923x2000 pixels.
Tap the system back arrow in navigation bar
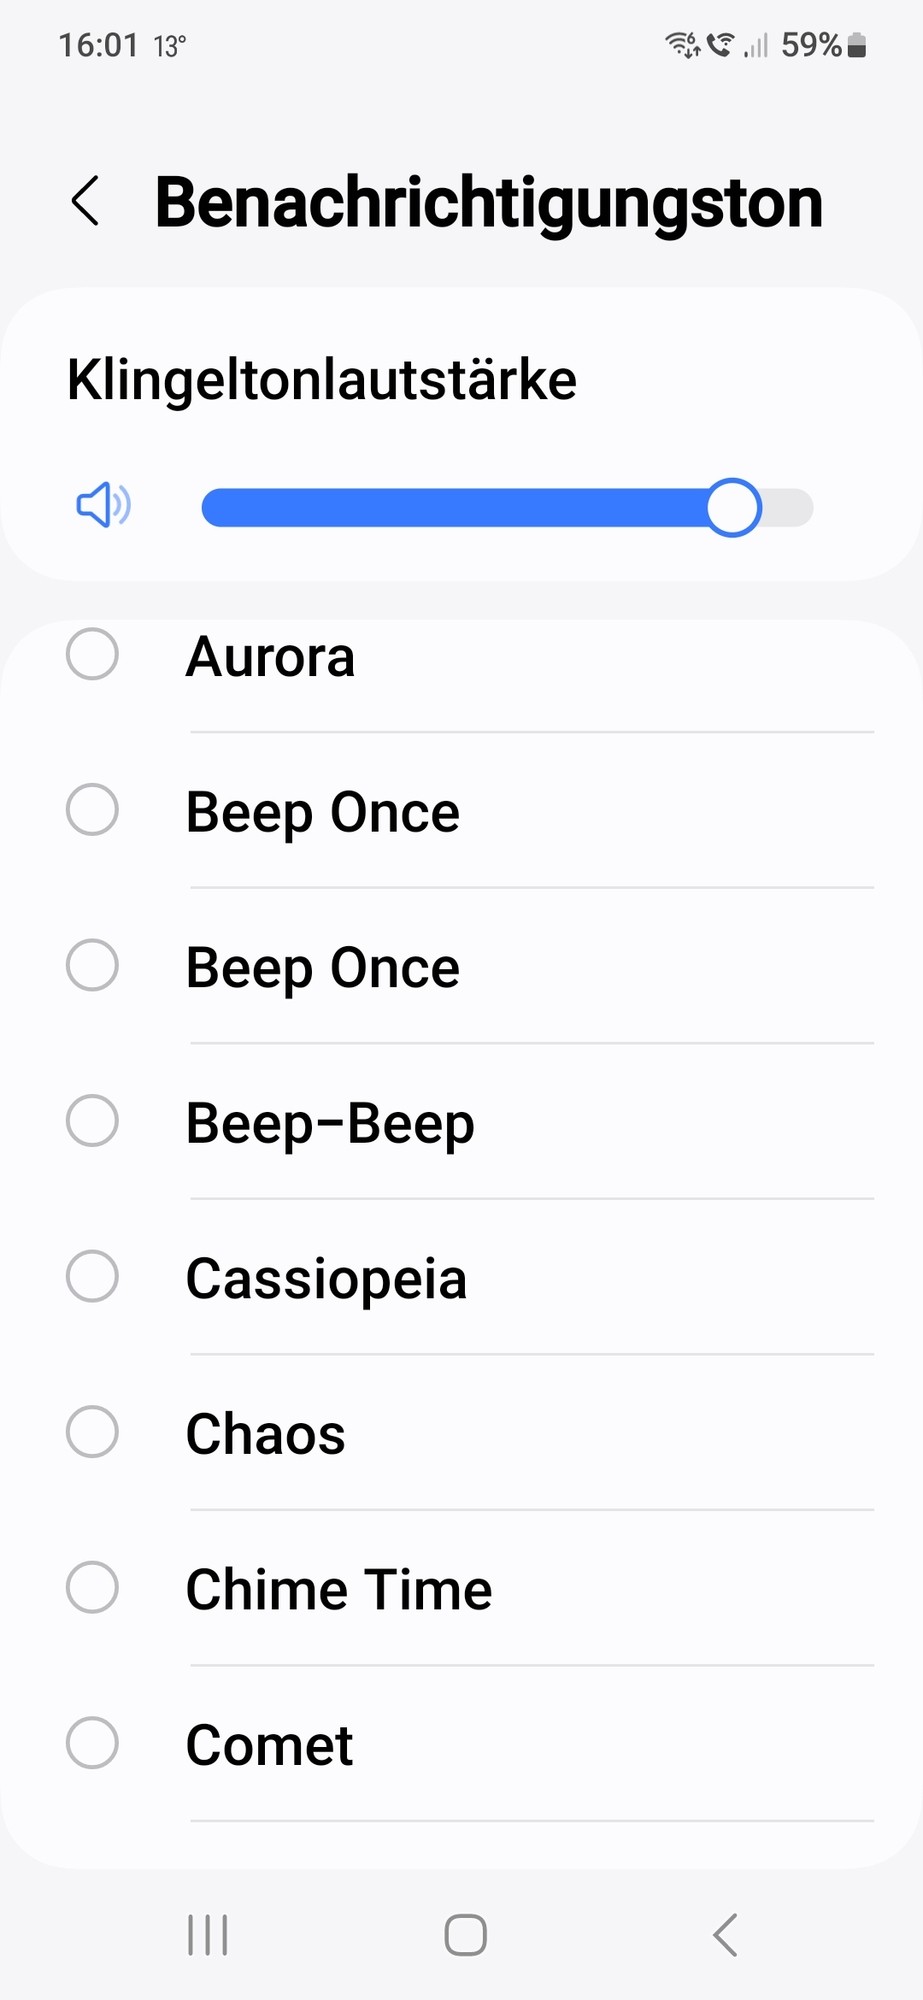point(725,1935)
